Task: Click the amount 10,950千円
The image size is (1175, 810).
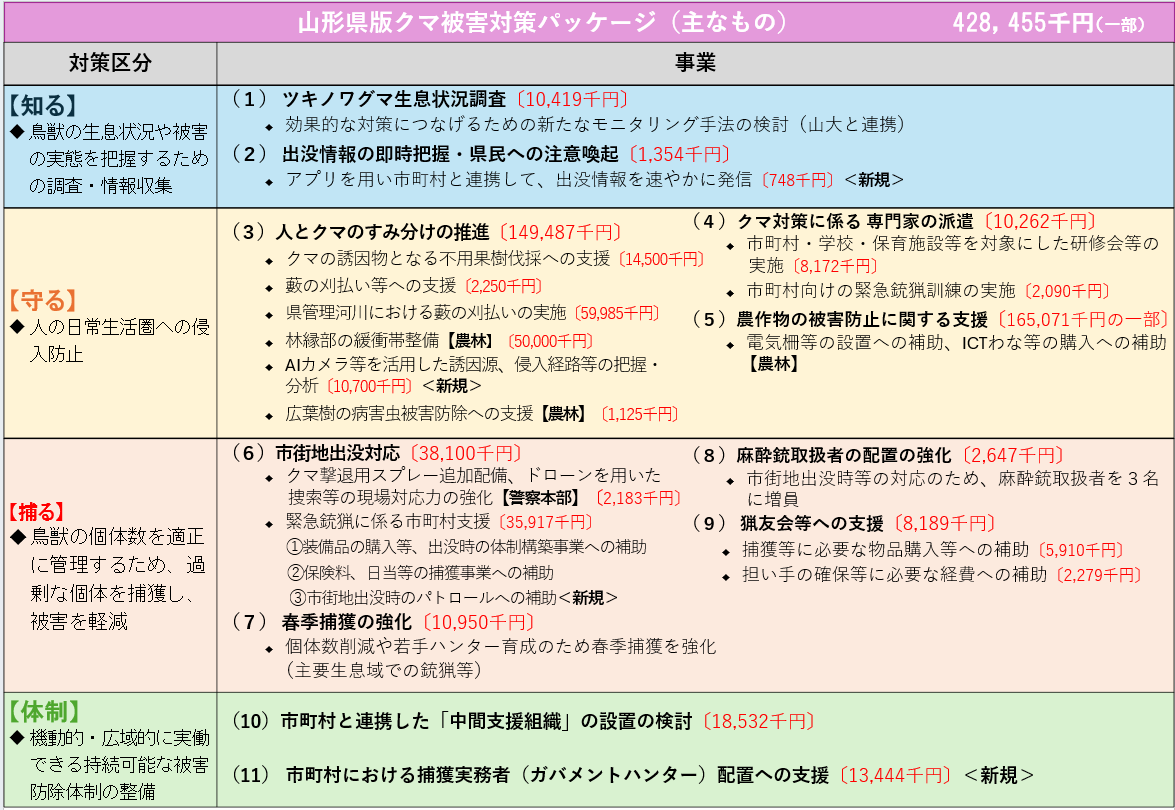Action: point(478,622)
